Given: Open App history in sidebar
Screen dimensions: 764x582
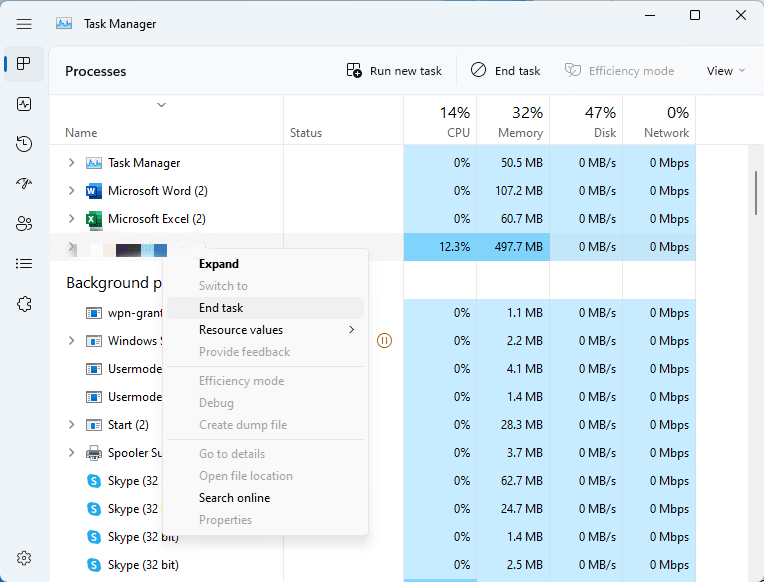Looking at the screenshot, I should pos(24,144).
